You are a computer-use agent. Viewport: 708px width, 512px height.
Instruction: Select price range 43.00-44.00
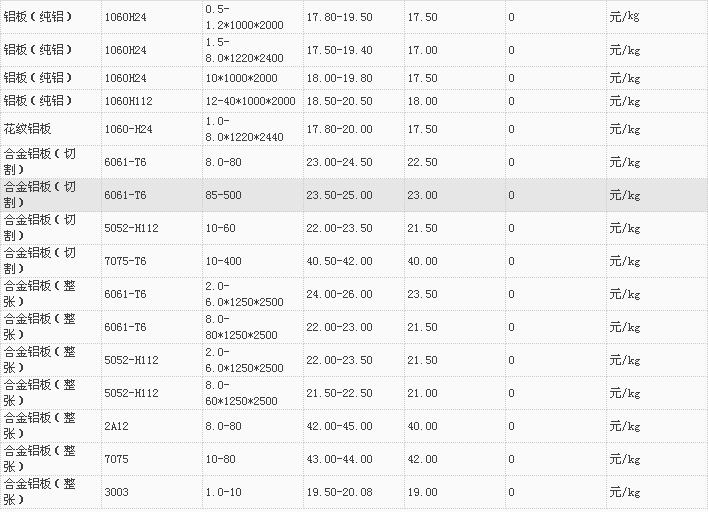[339, 459]
